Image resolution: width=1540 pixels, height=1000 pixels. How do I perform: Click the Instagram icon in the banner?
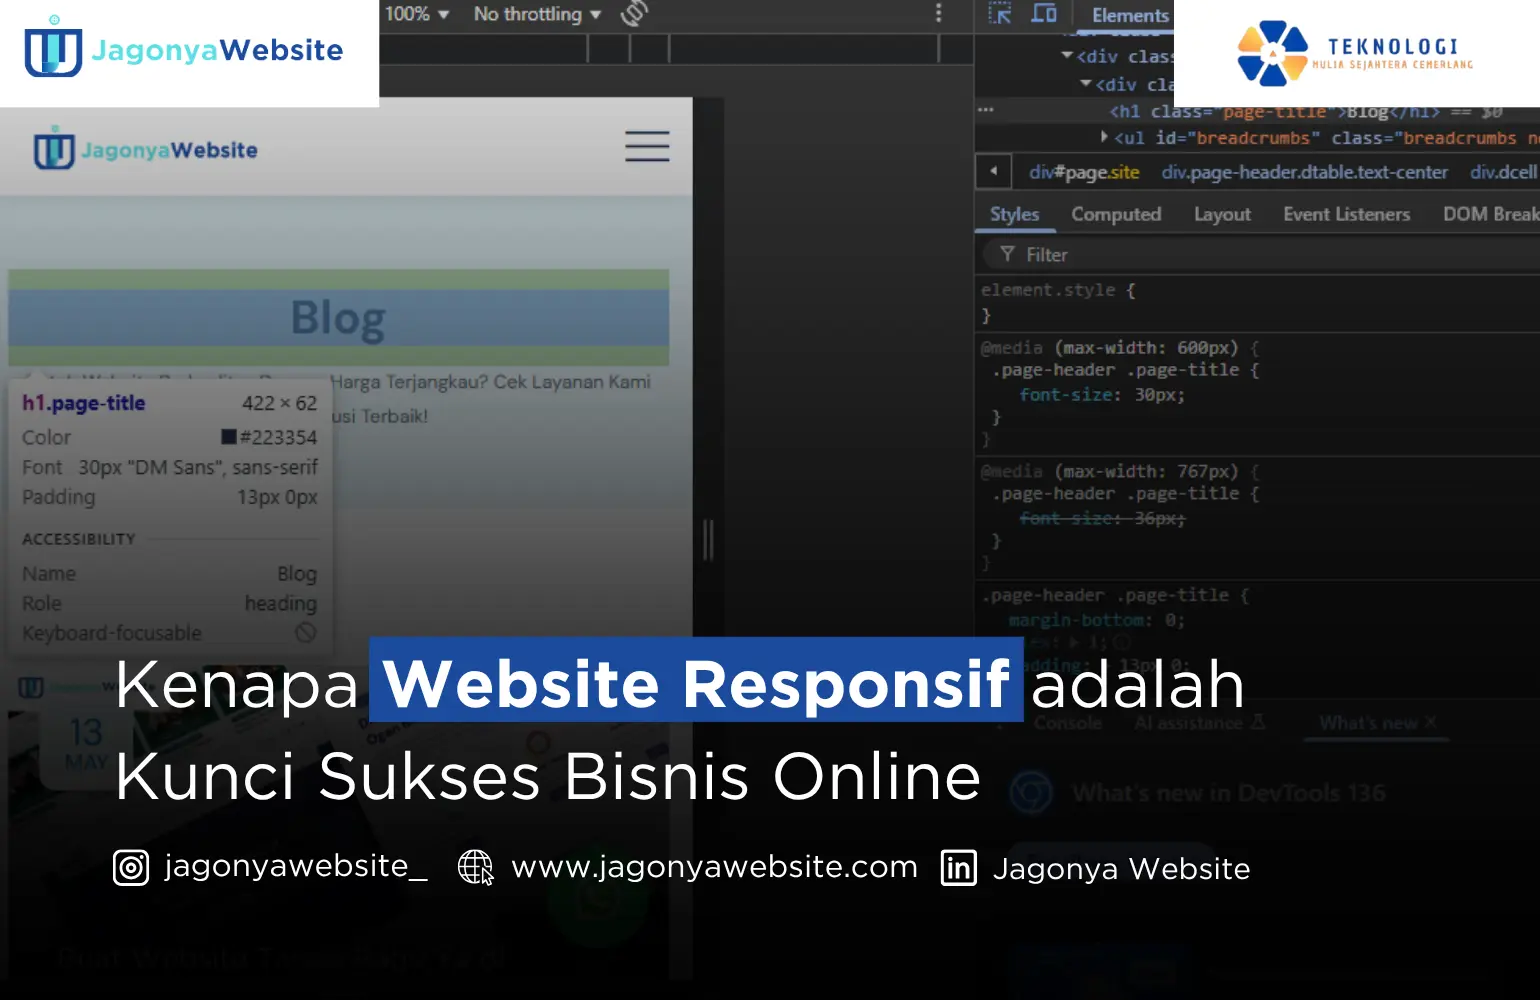[131, 867]
